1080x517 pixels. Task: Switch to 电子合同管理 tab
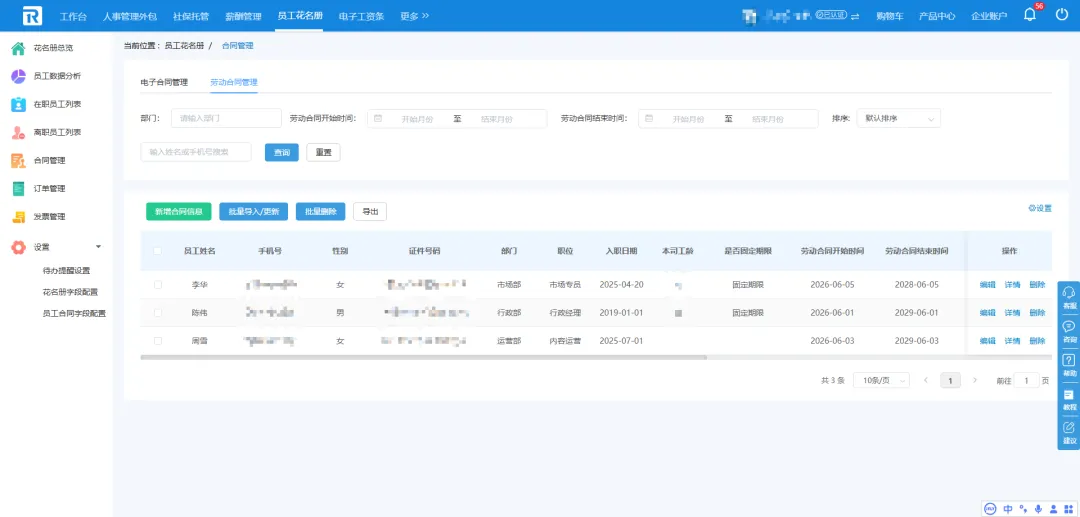coord(164,82)
